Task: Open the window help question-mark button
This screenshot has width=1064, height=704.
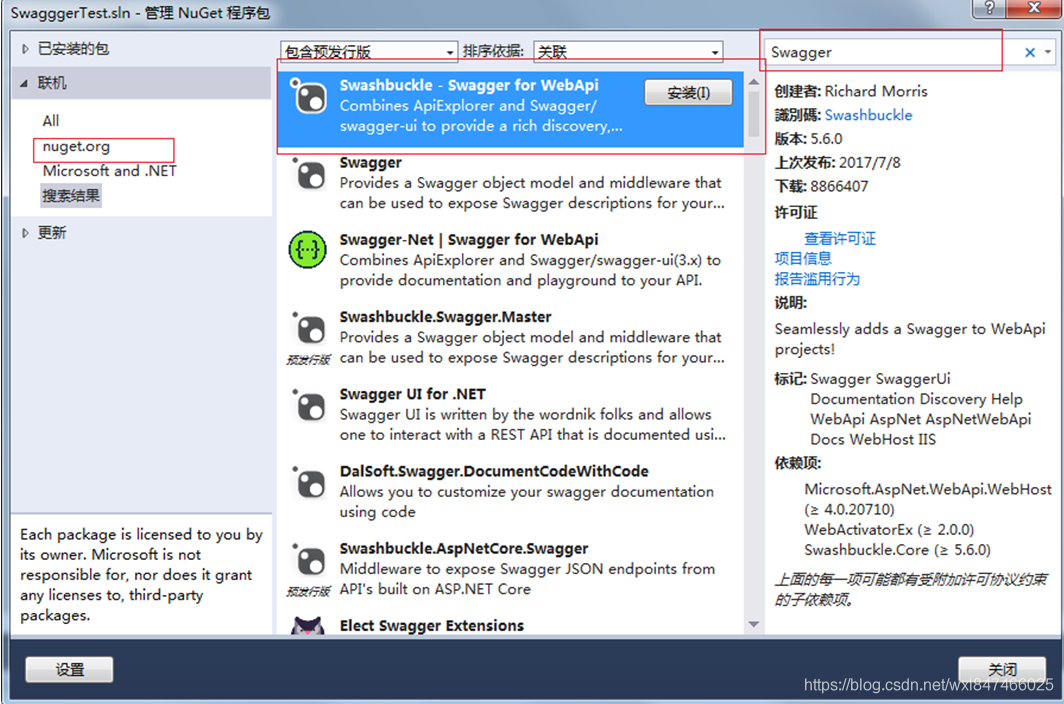Action: 989,8
